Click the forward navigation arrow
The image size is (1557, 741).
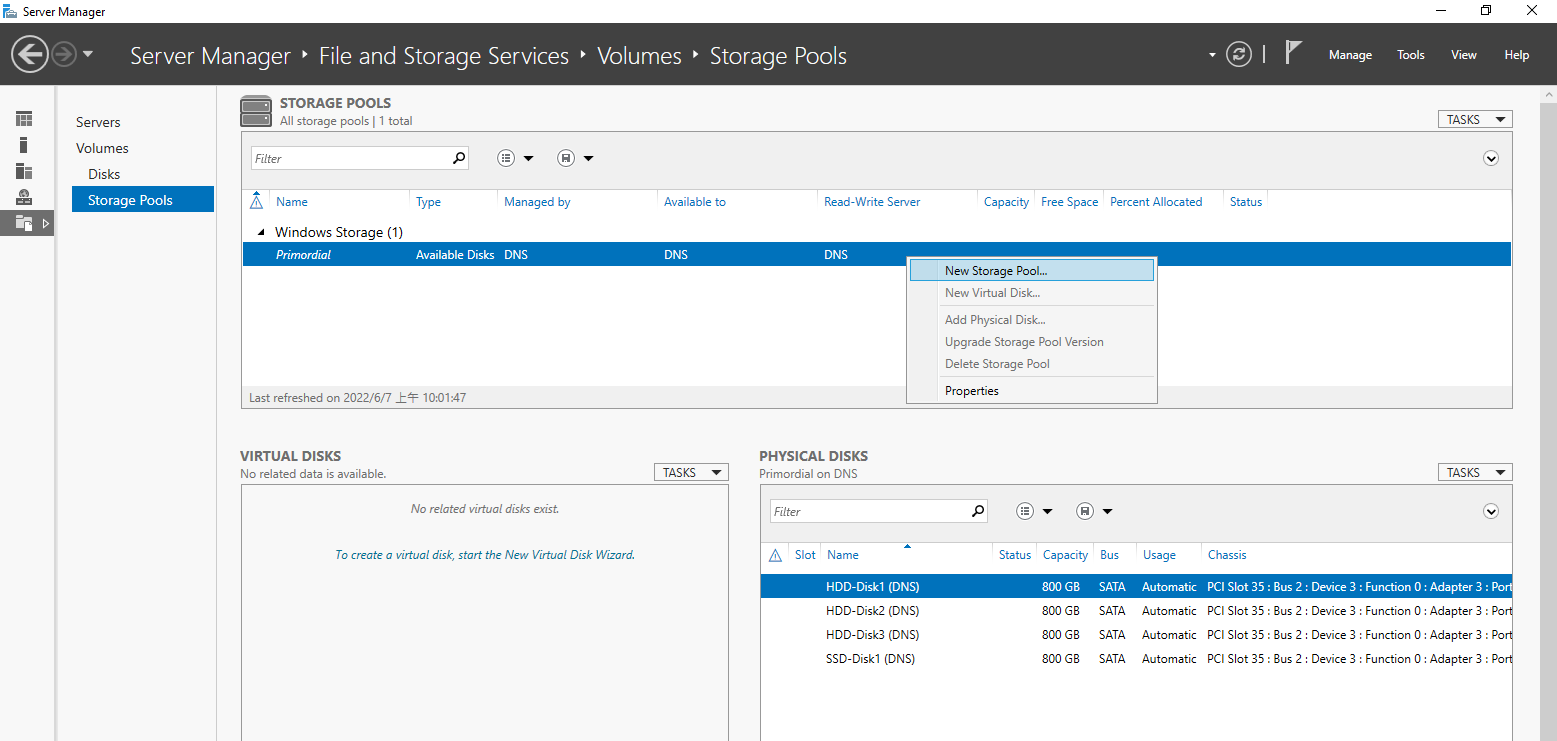[x=64, y=54]
